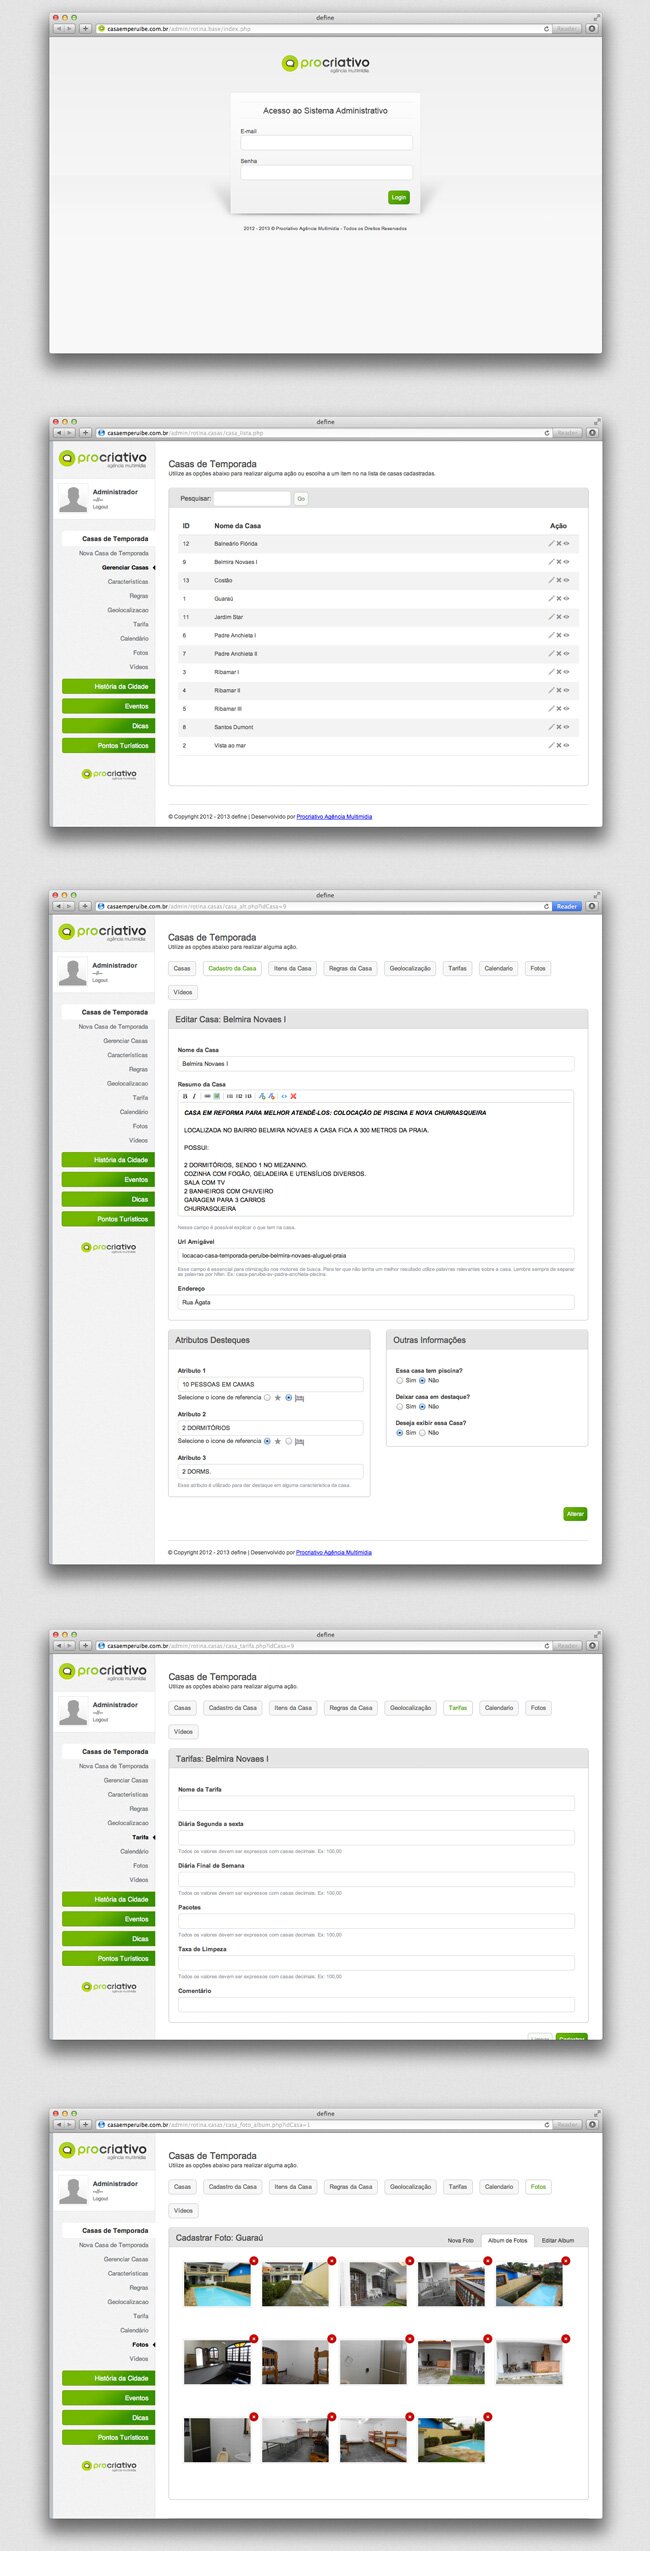Click the Taxa de Limpeza field
This screenshot has width=650, height=2551.
point(376,1962)
